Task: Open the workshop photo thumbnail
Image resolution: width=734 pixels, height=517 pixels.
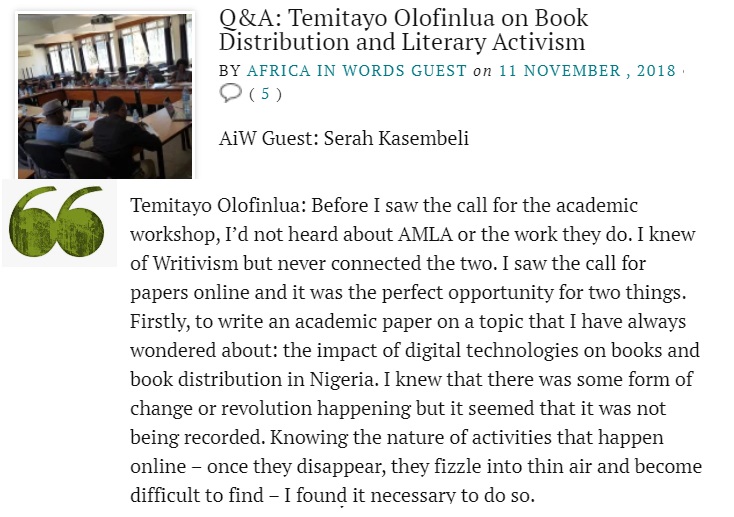Action: (x=105, y=94)
